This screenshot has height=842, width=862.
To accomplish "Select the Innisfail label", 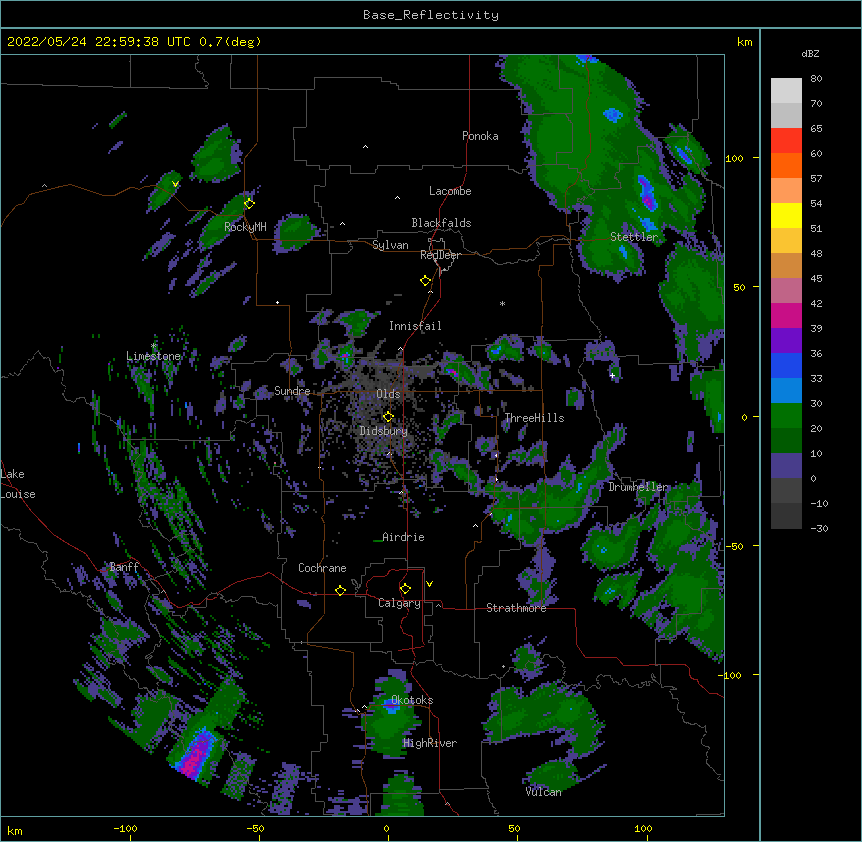I will (415, 326).
